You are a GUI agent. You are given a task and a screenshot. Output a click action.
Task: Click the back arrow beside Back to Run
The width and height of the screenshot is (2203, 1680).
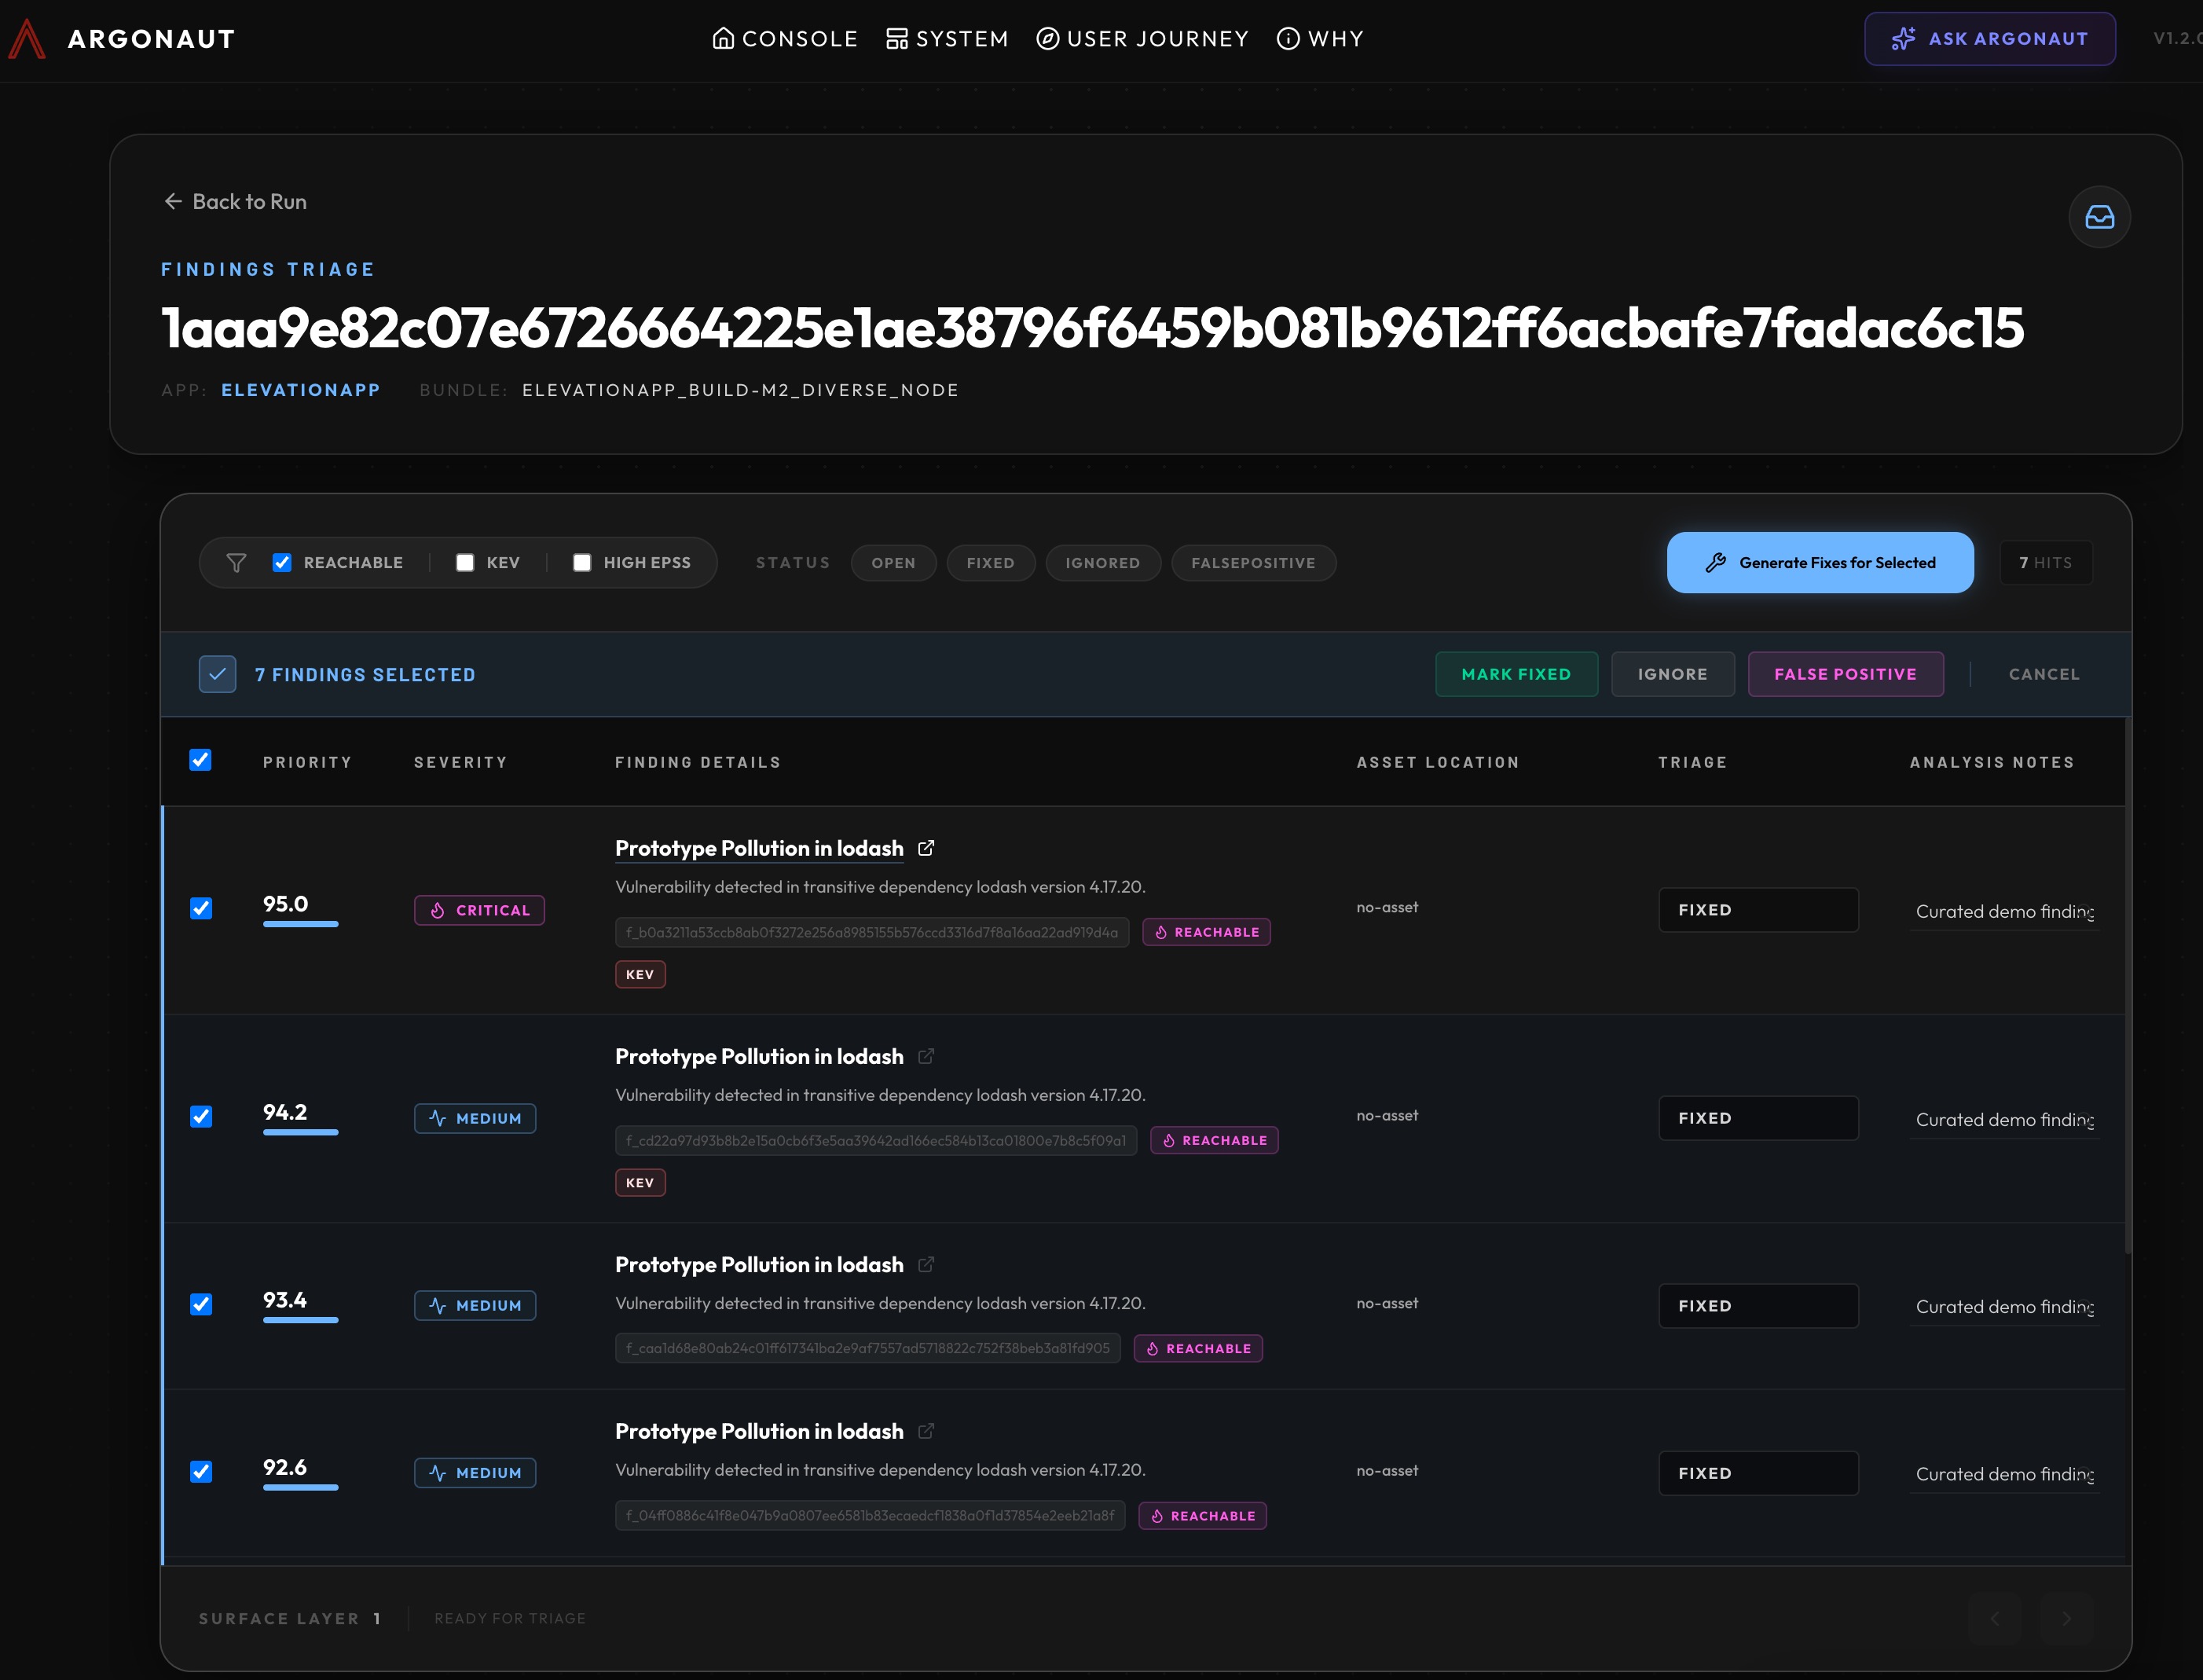click(173, 201)
